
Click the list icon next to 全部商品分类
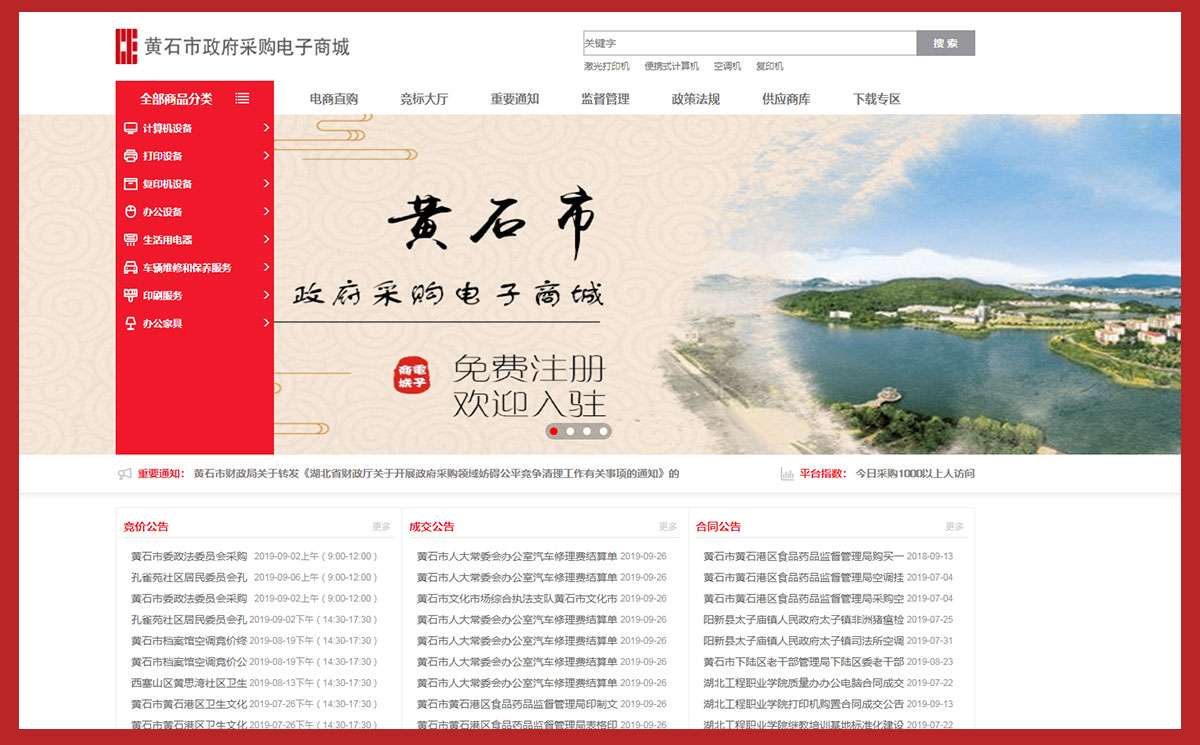242,98
